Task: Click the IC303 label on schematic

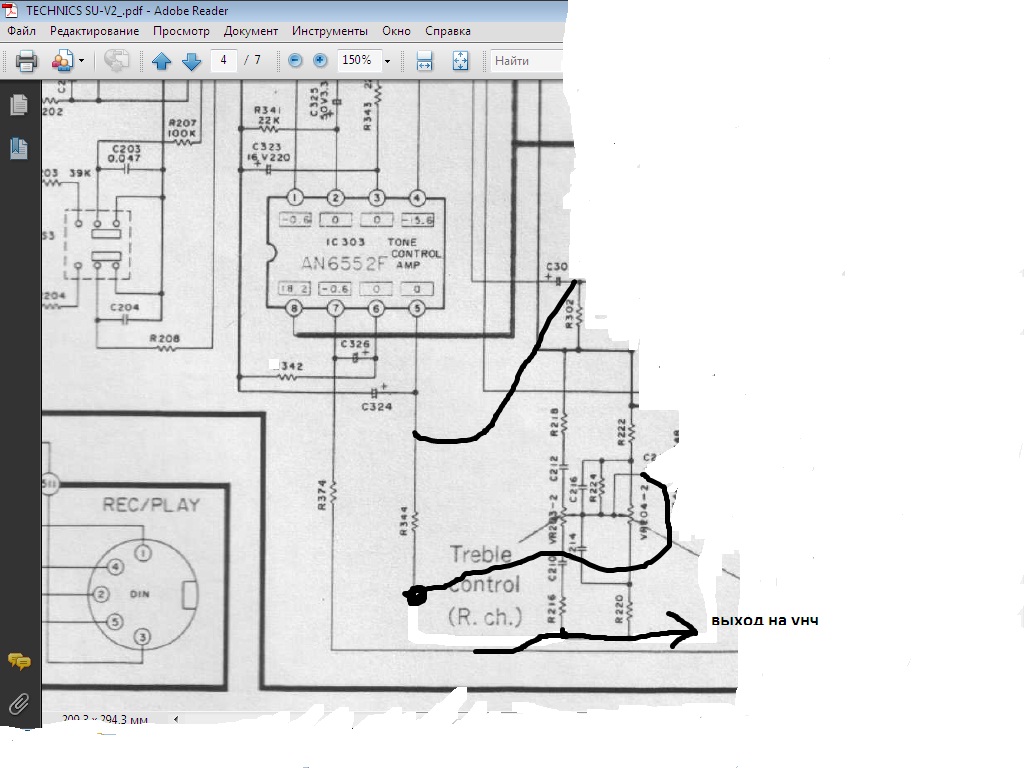Action: click(345, 242)
